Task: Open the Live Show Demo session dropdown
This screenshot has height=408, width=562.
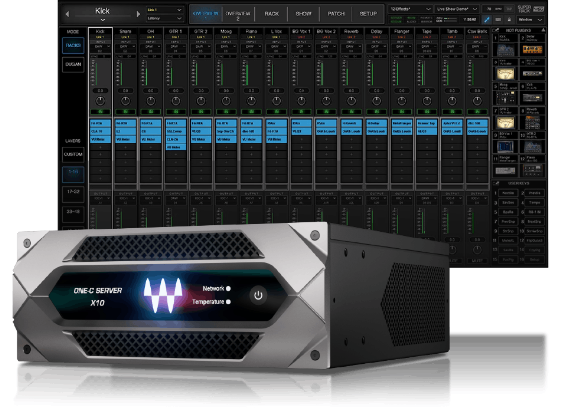Action: pyautogui.click(x=457, y=9)
